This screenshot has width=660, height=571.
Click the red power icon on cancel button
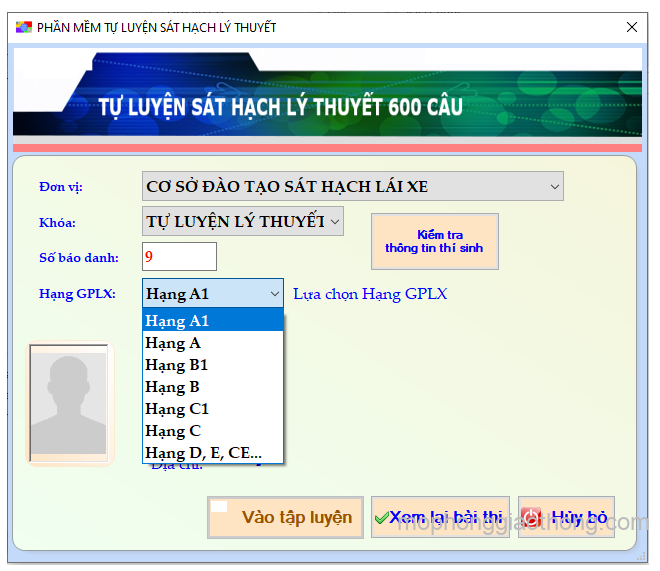tap(530, 518)
